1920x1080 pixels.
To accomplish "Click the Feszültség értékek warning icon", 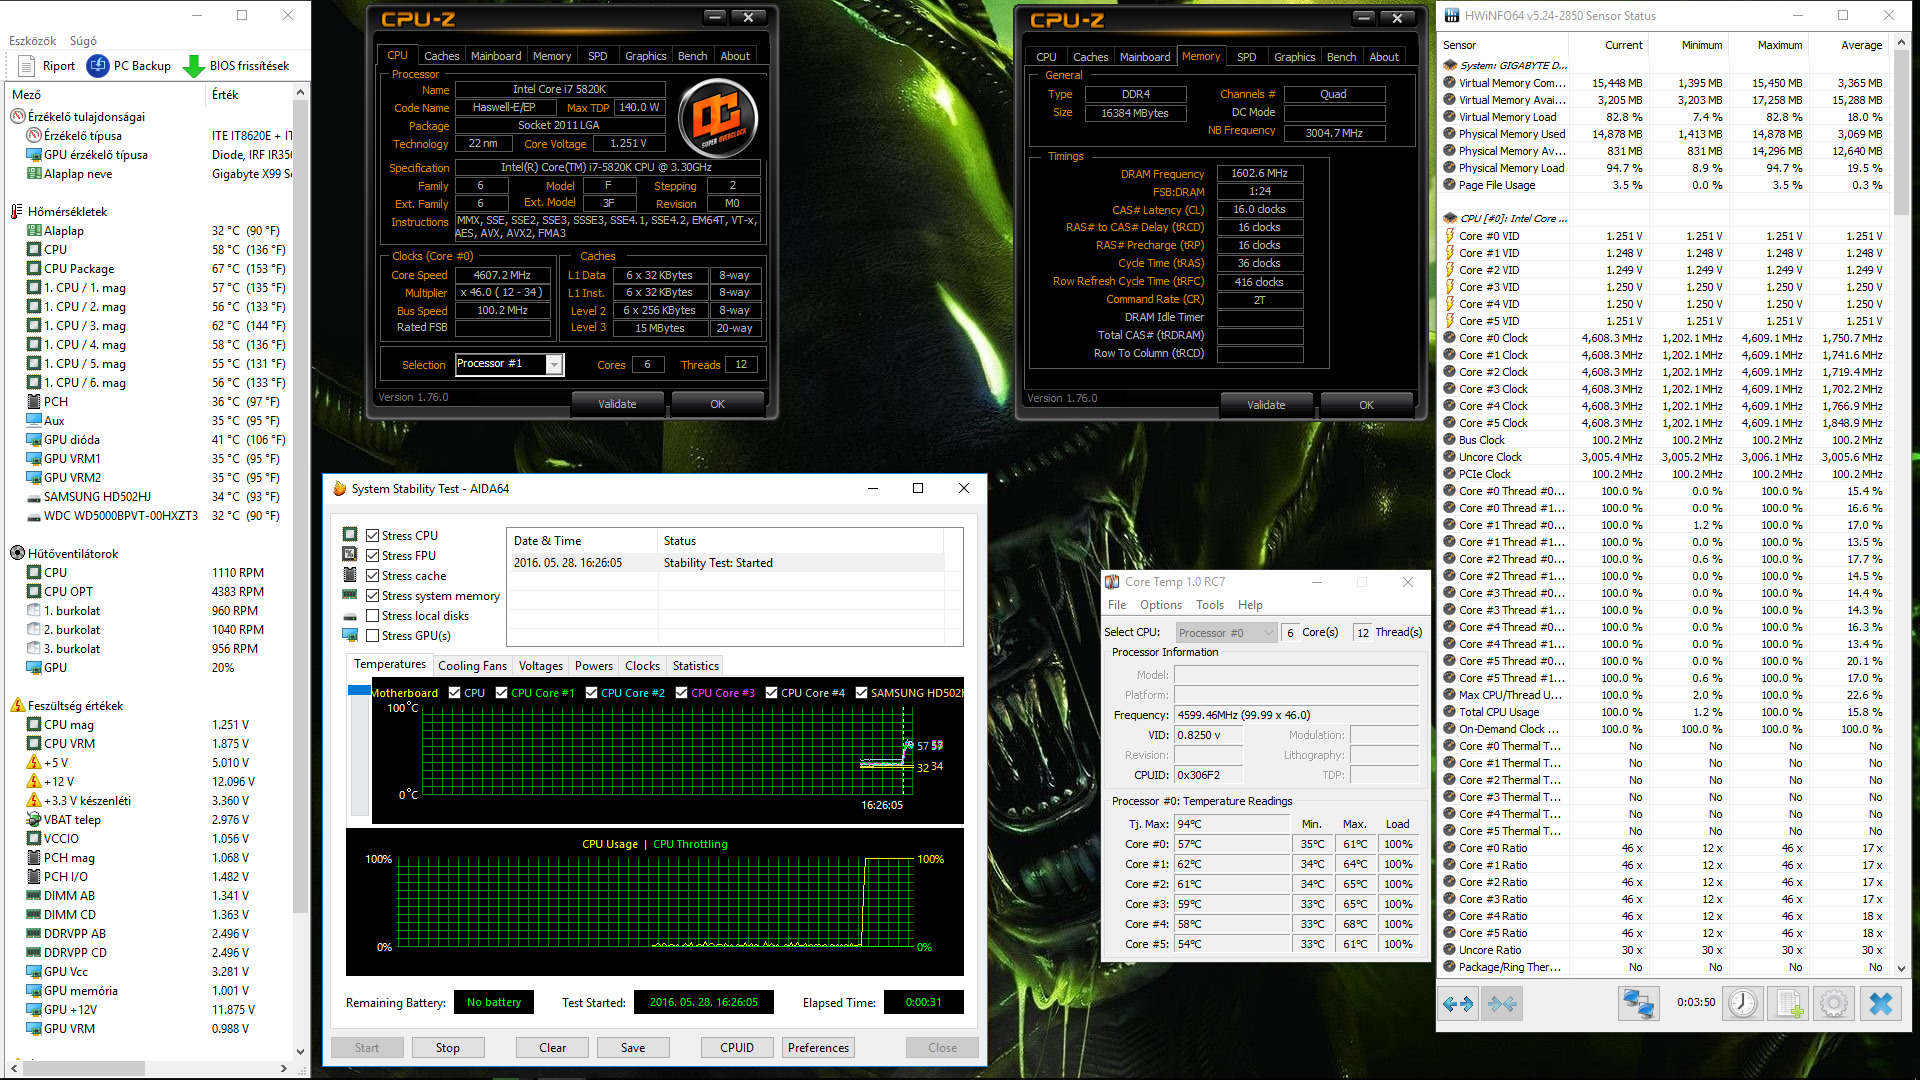I will 17,705.
